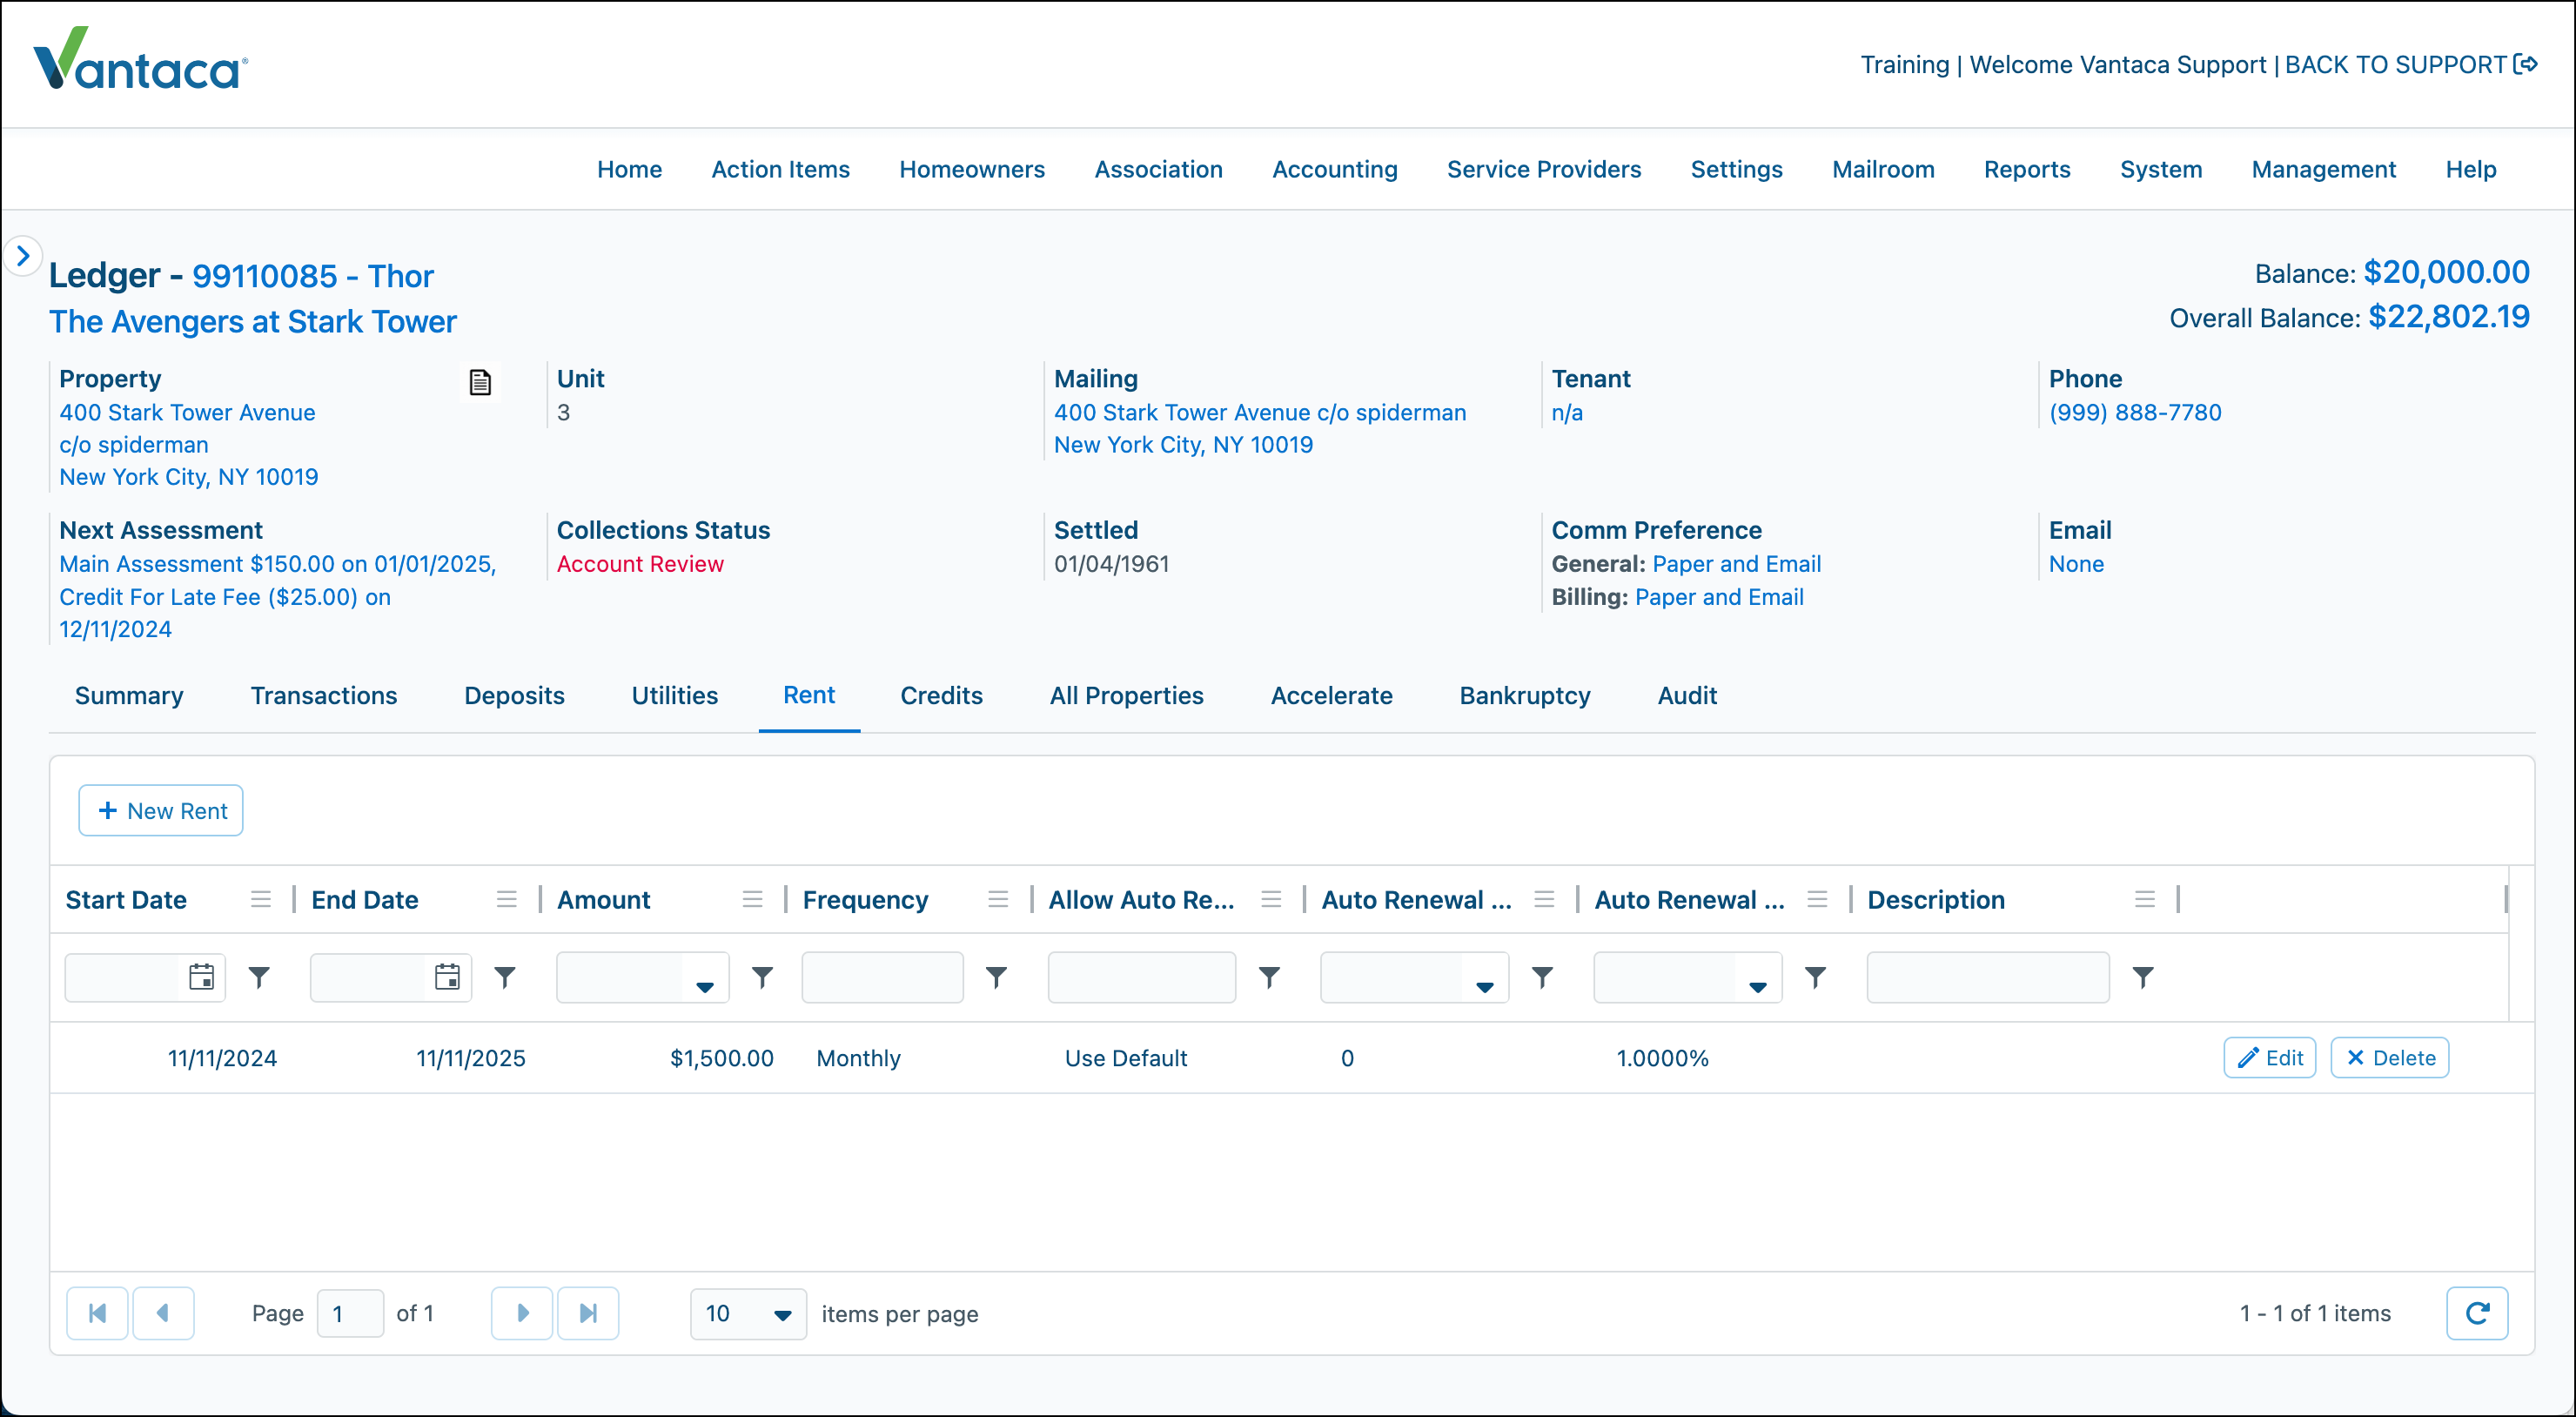Open the Service Providers menu

[x=1544, y=169]
